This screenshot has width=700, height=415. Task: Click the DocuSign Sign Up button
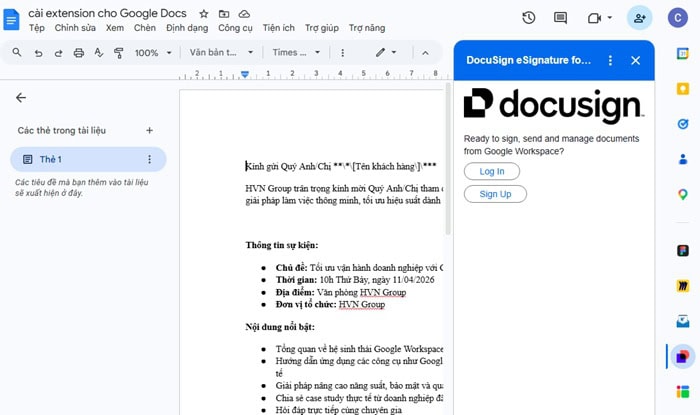click(x=495, y=194)
